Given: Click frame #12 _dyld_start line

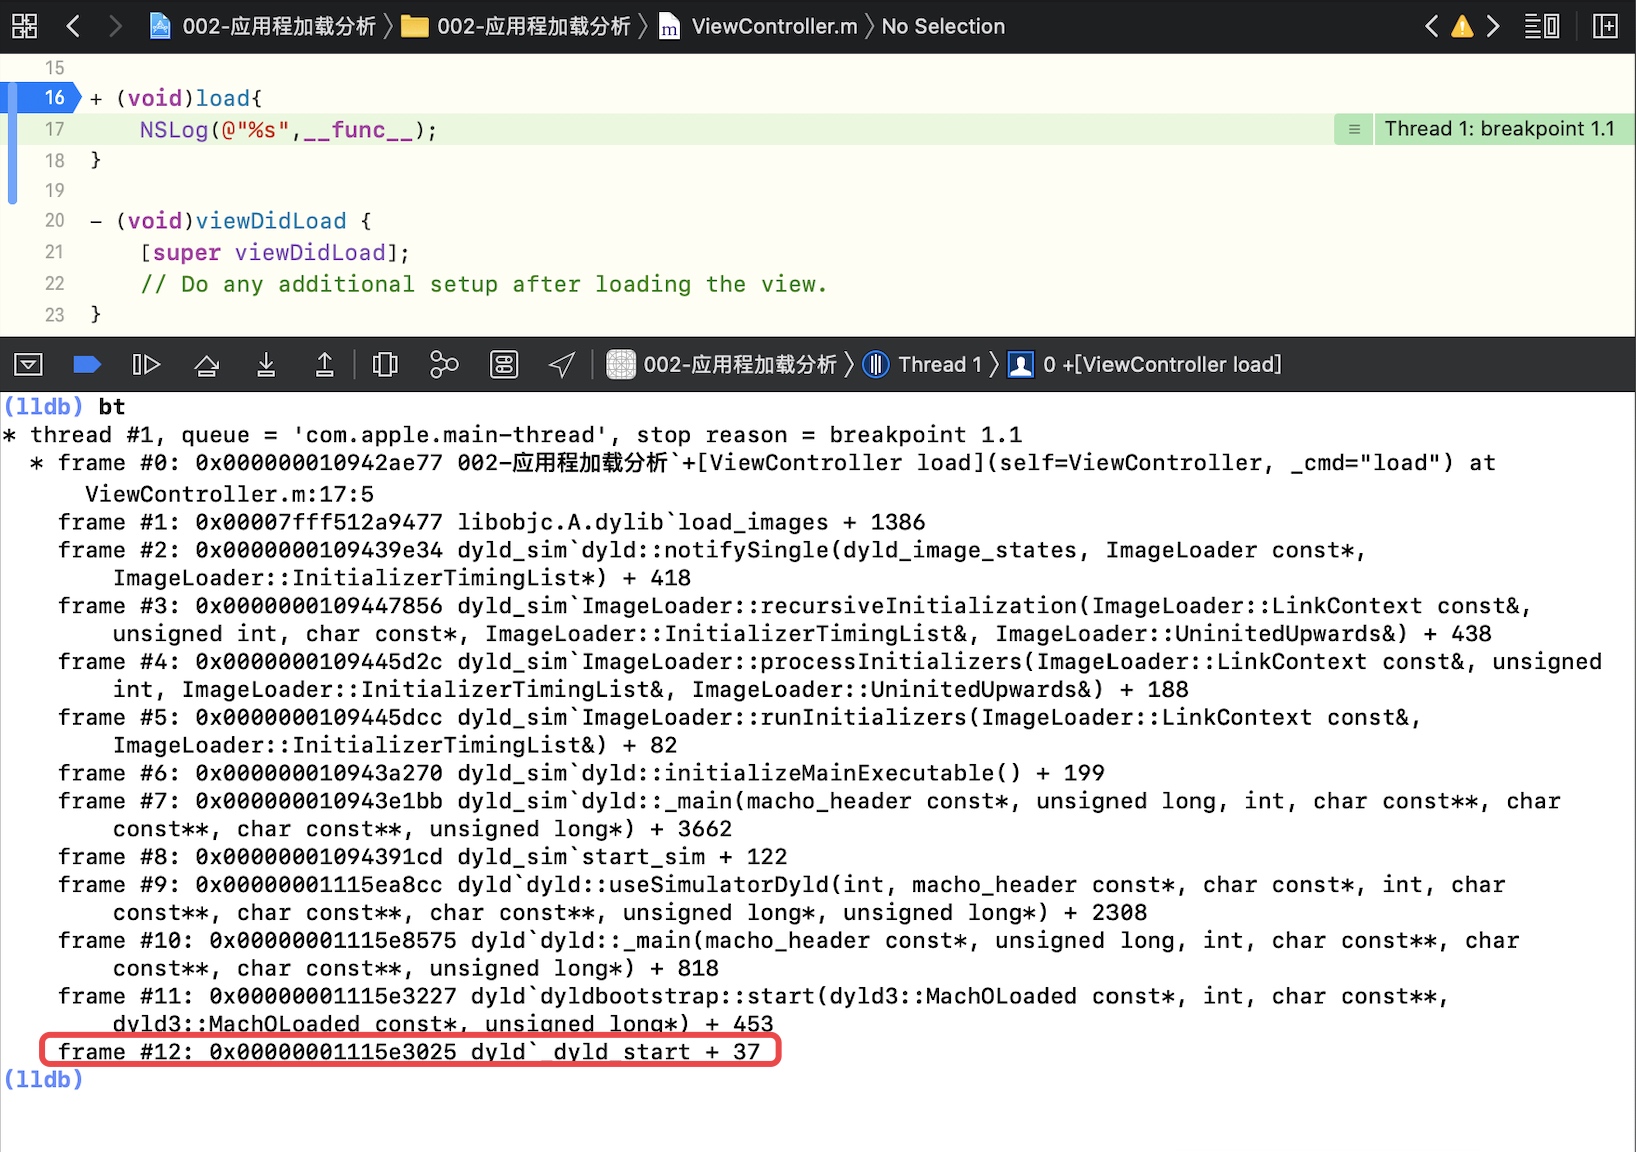Looking at the screenshot, I should (x=409, y=1051).
